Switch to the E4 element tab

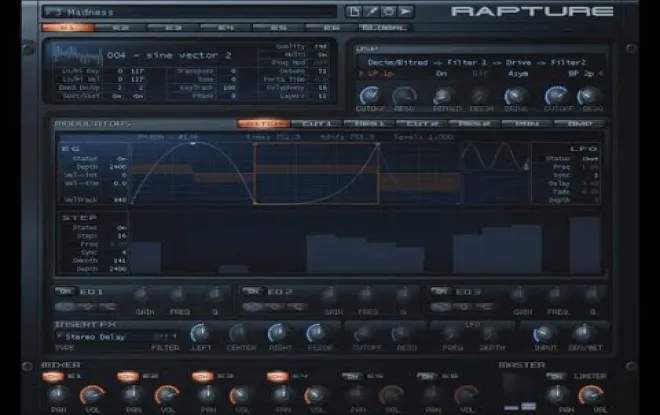226,28
